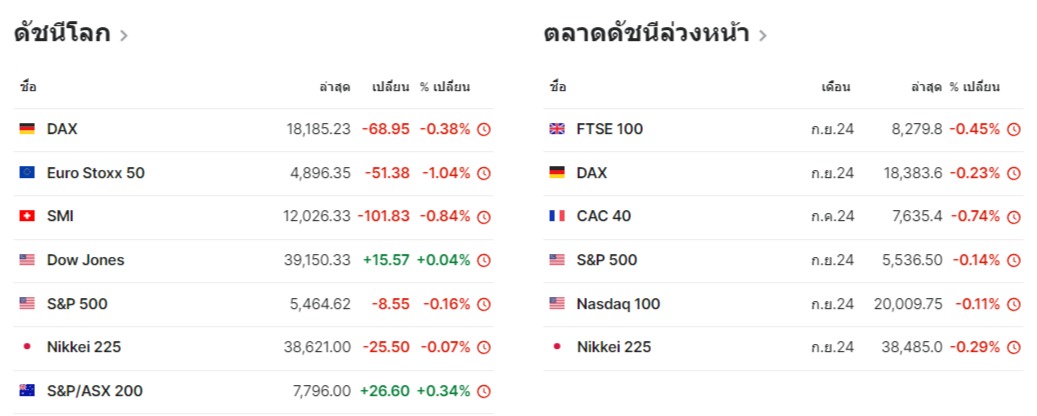Click the clock icon in the FTSE 100 row

pos(1013,129)
